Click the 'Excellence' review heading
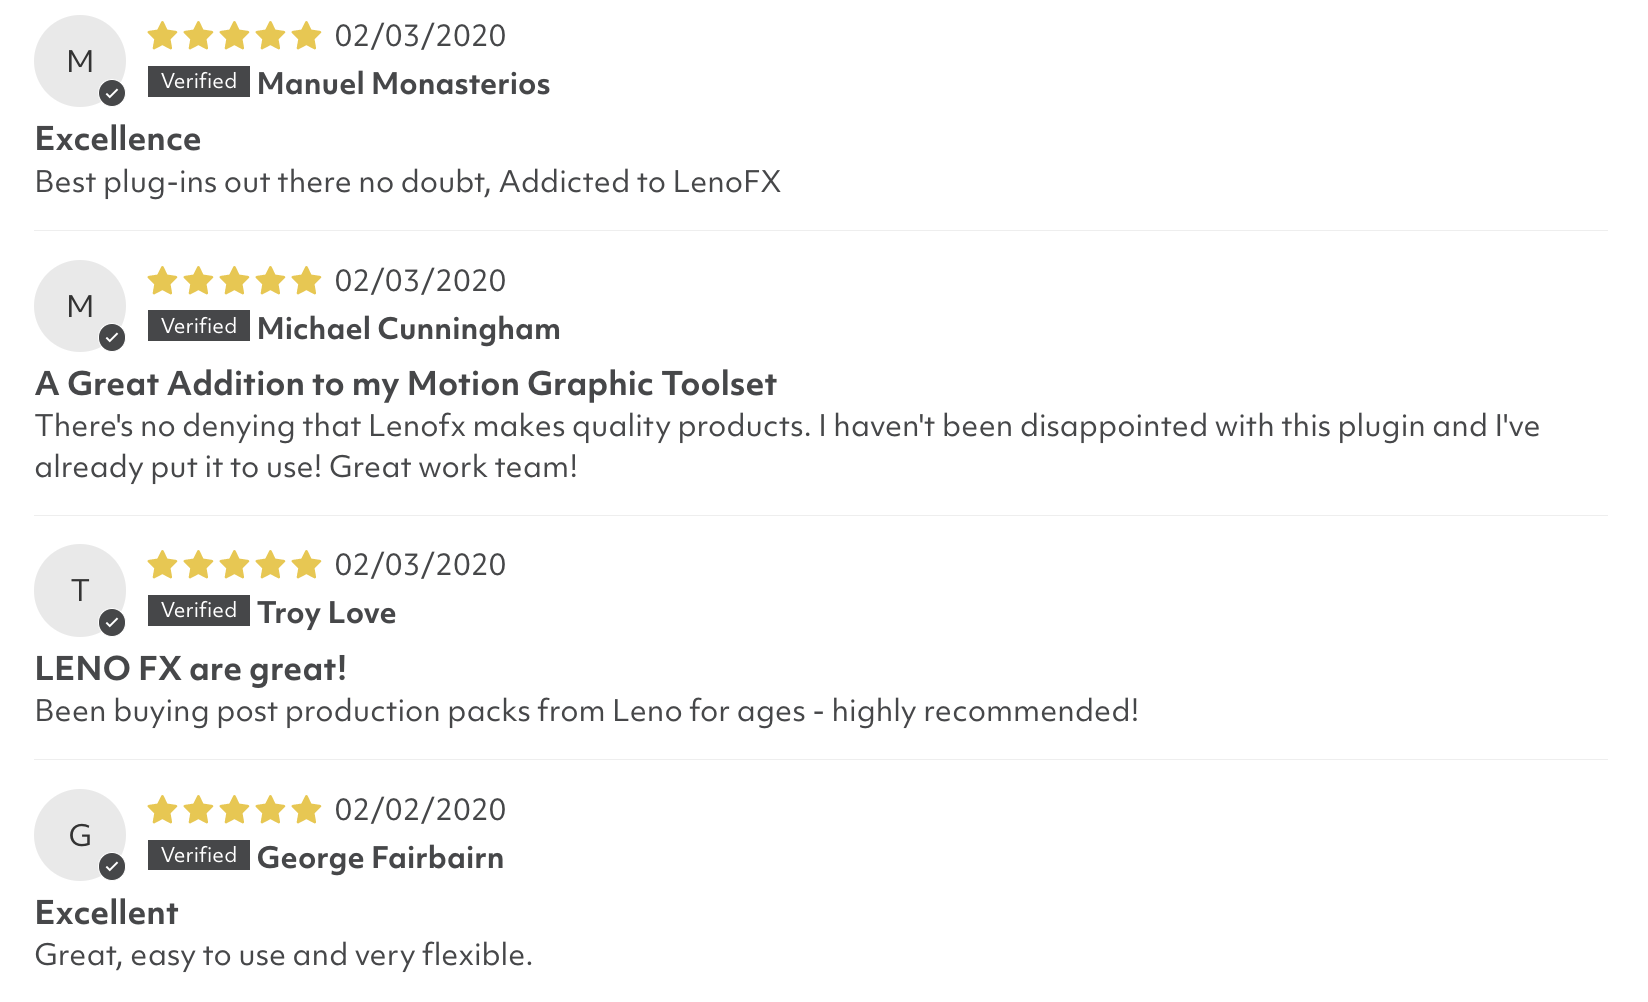The image size is (1648, 1002). [x=118, y=139]
